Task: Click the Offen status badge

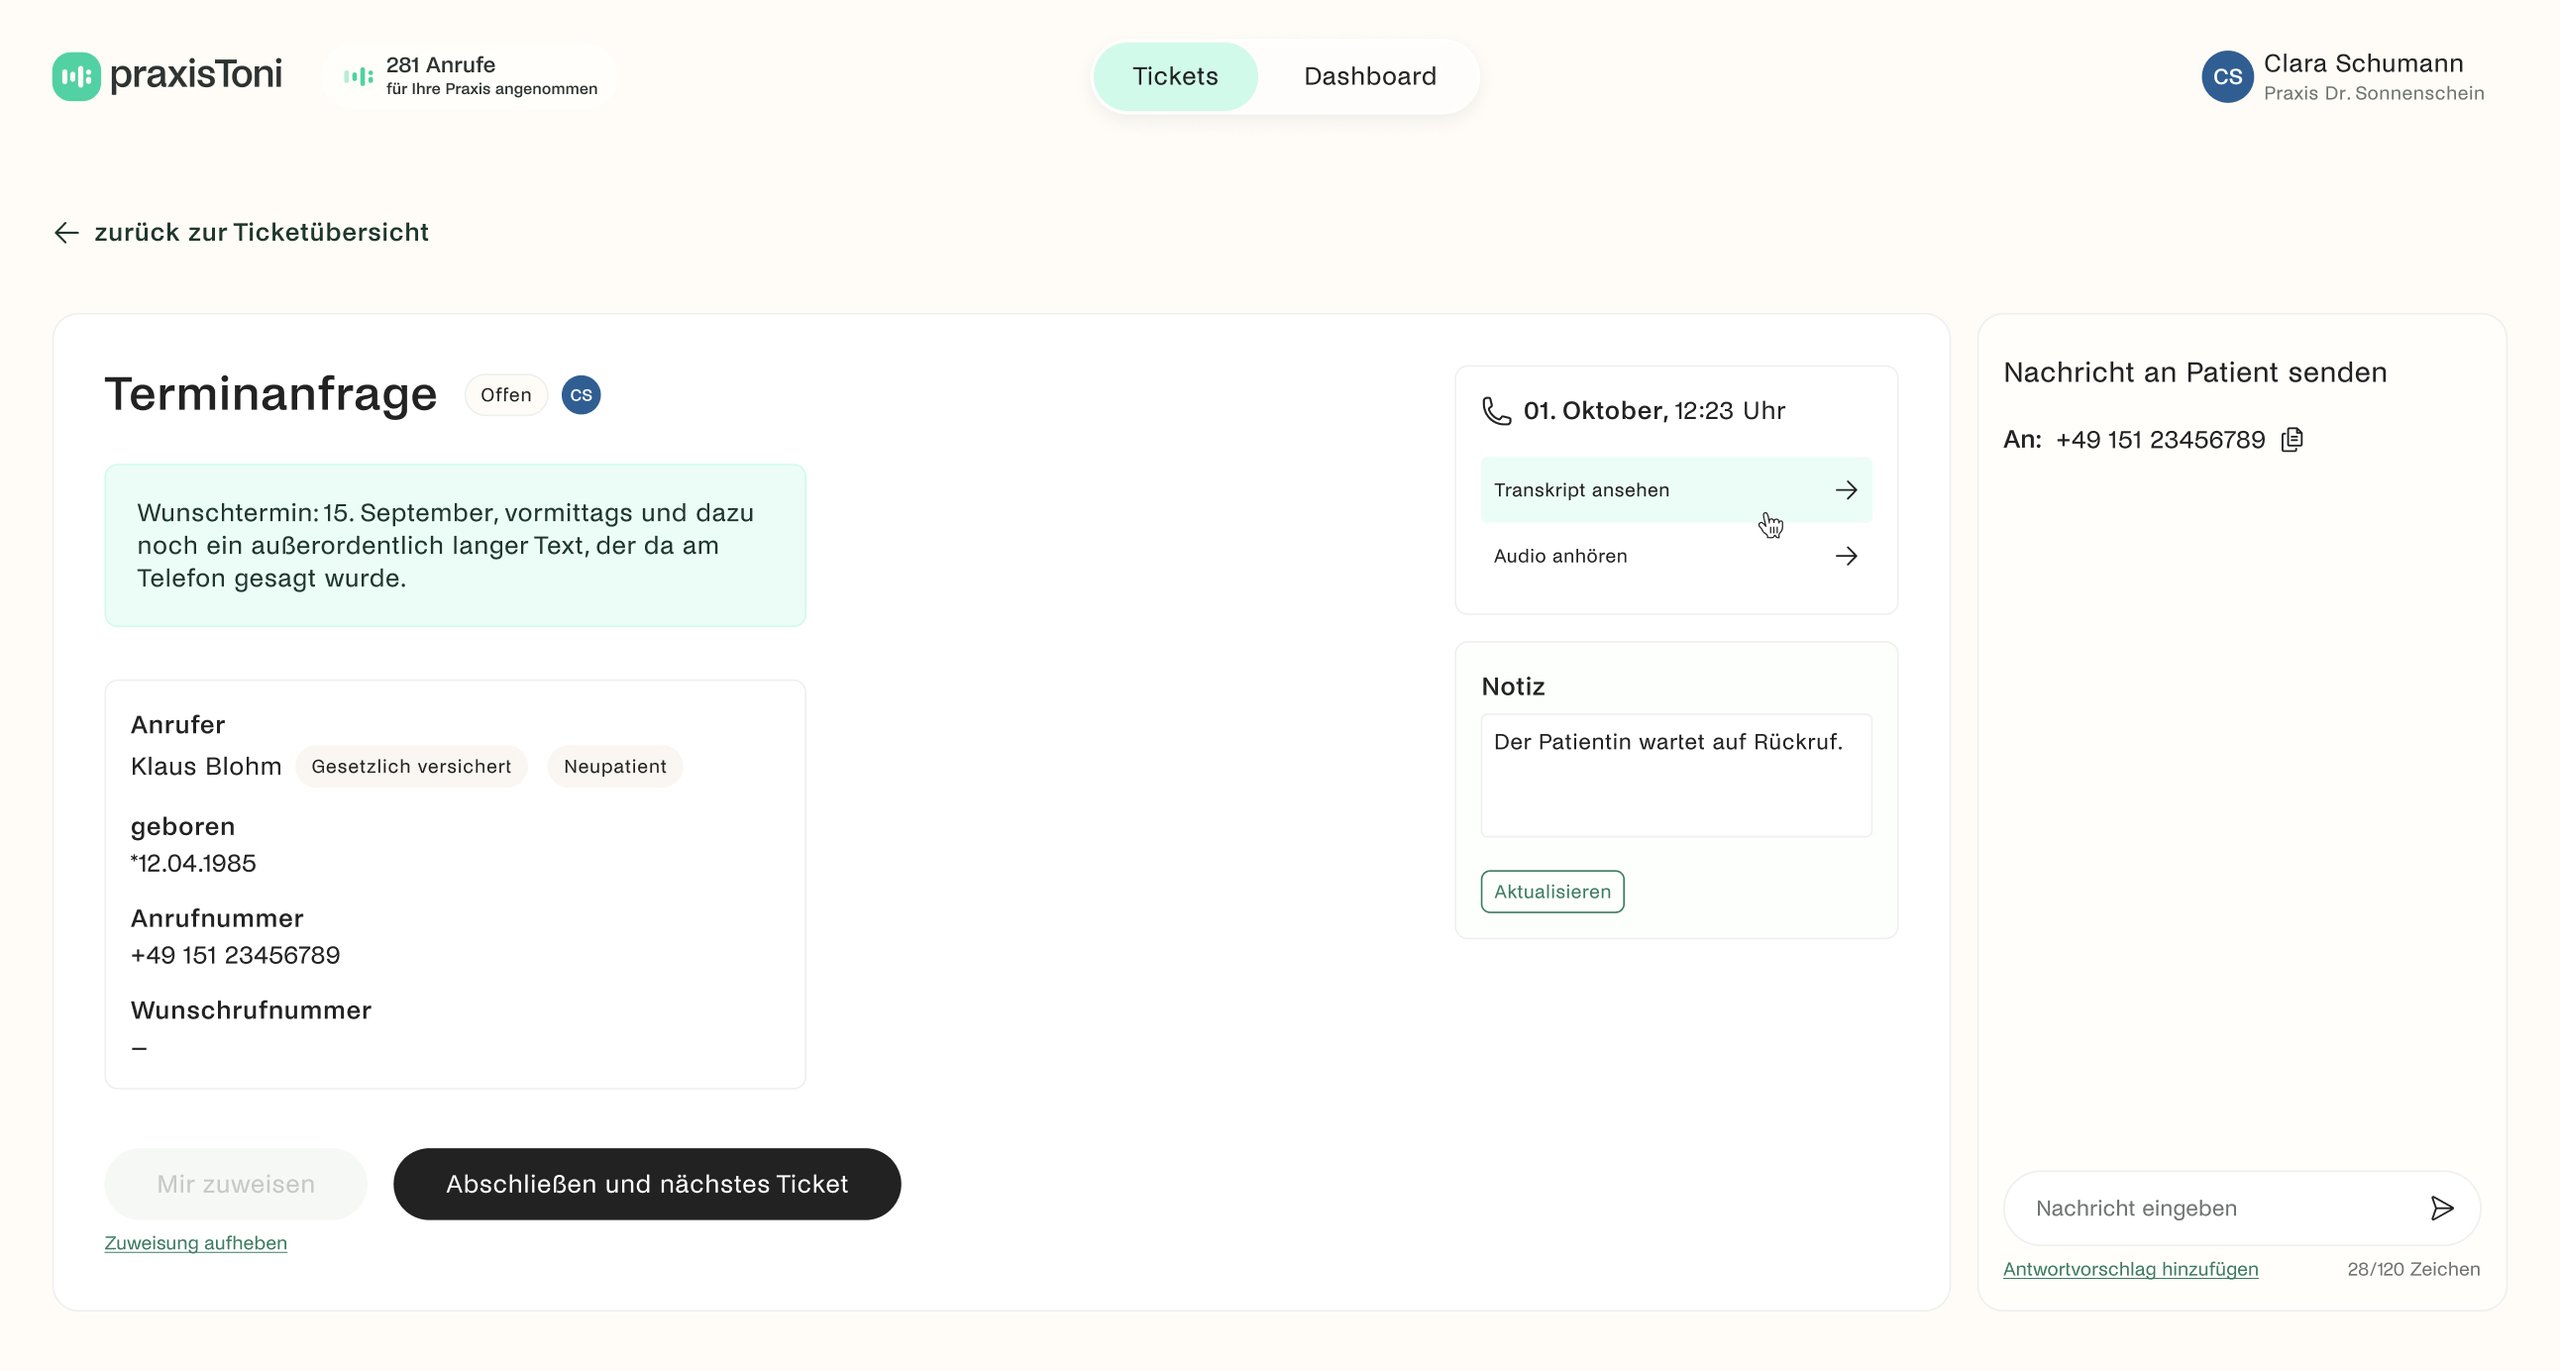Action: [506, 395]
